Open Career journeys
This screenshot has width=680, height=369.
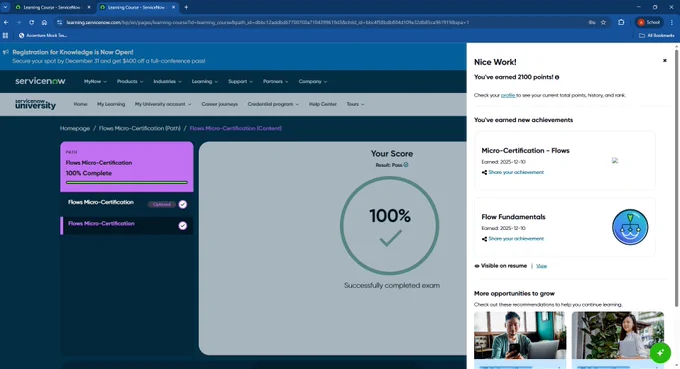(x=219, y=104)
